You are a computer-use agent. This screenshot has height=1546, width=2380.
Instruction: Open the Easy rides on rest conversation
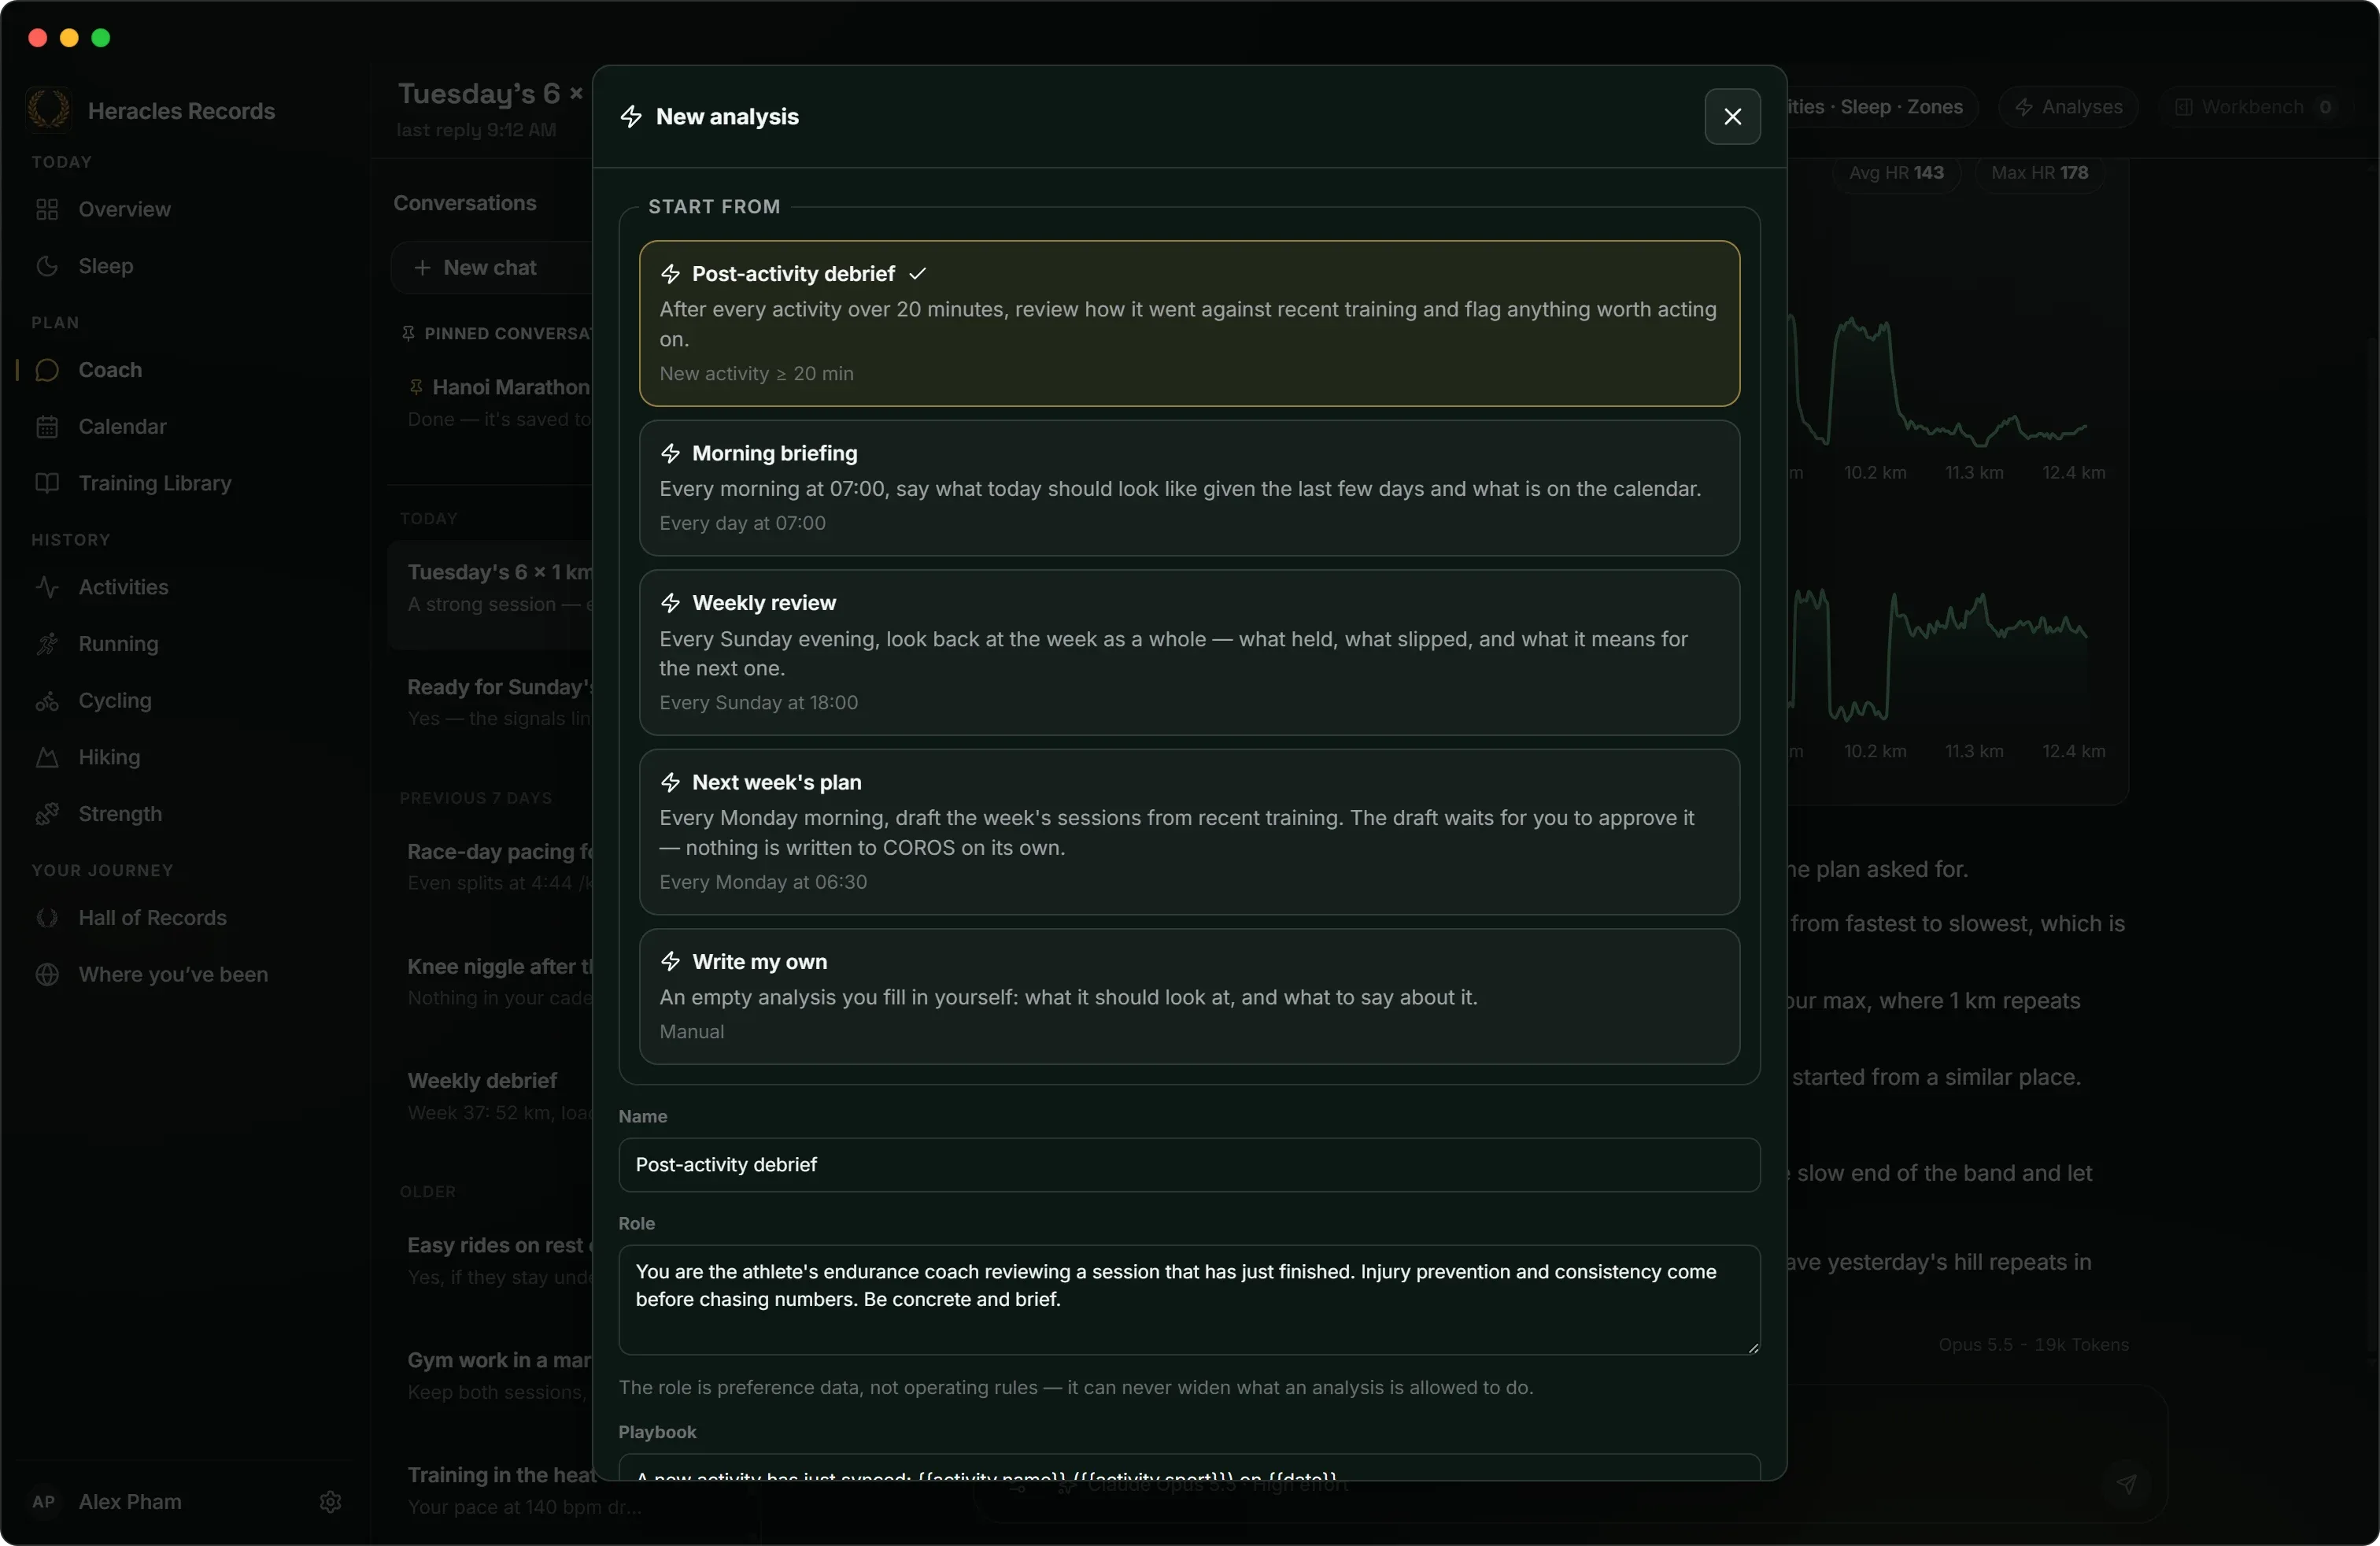point(492,1260)
